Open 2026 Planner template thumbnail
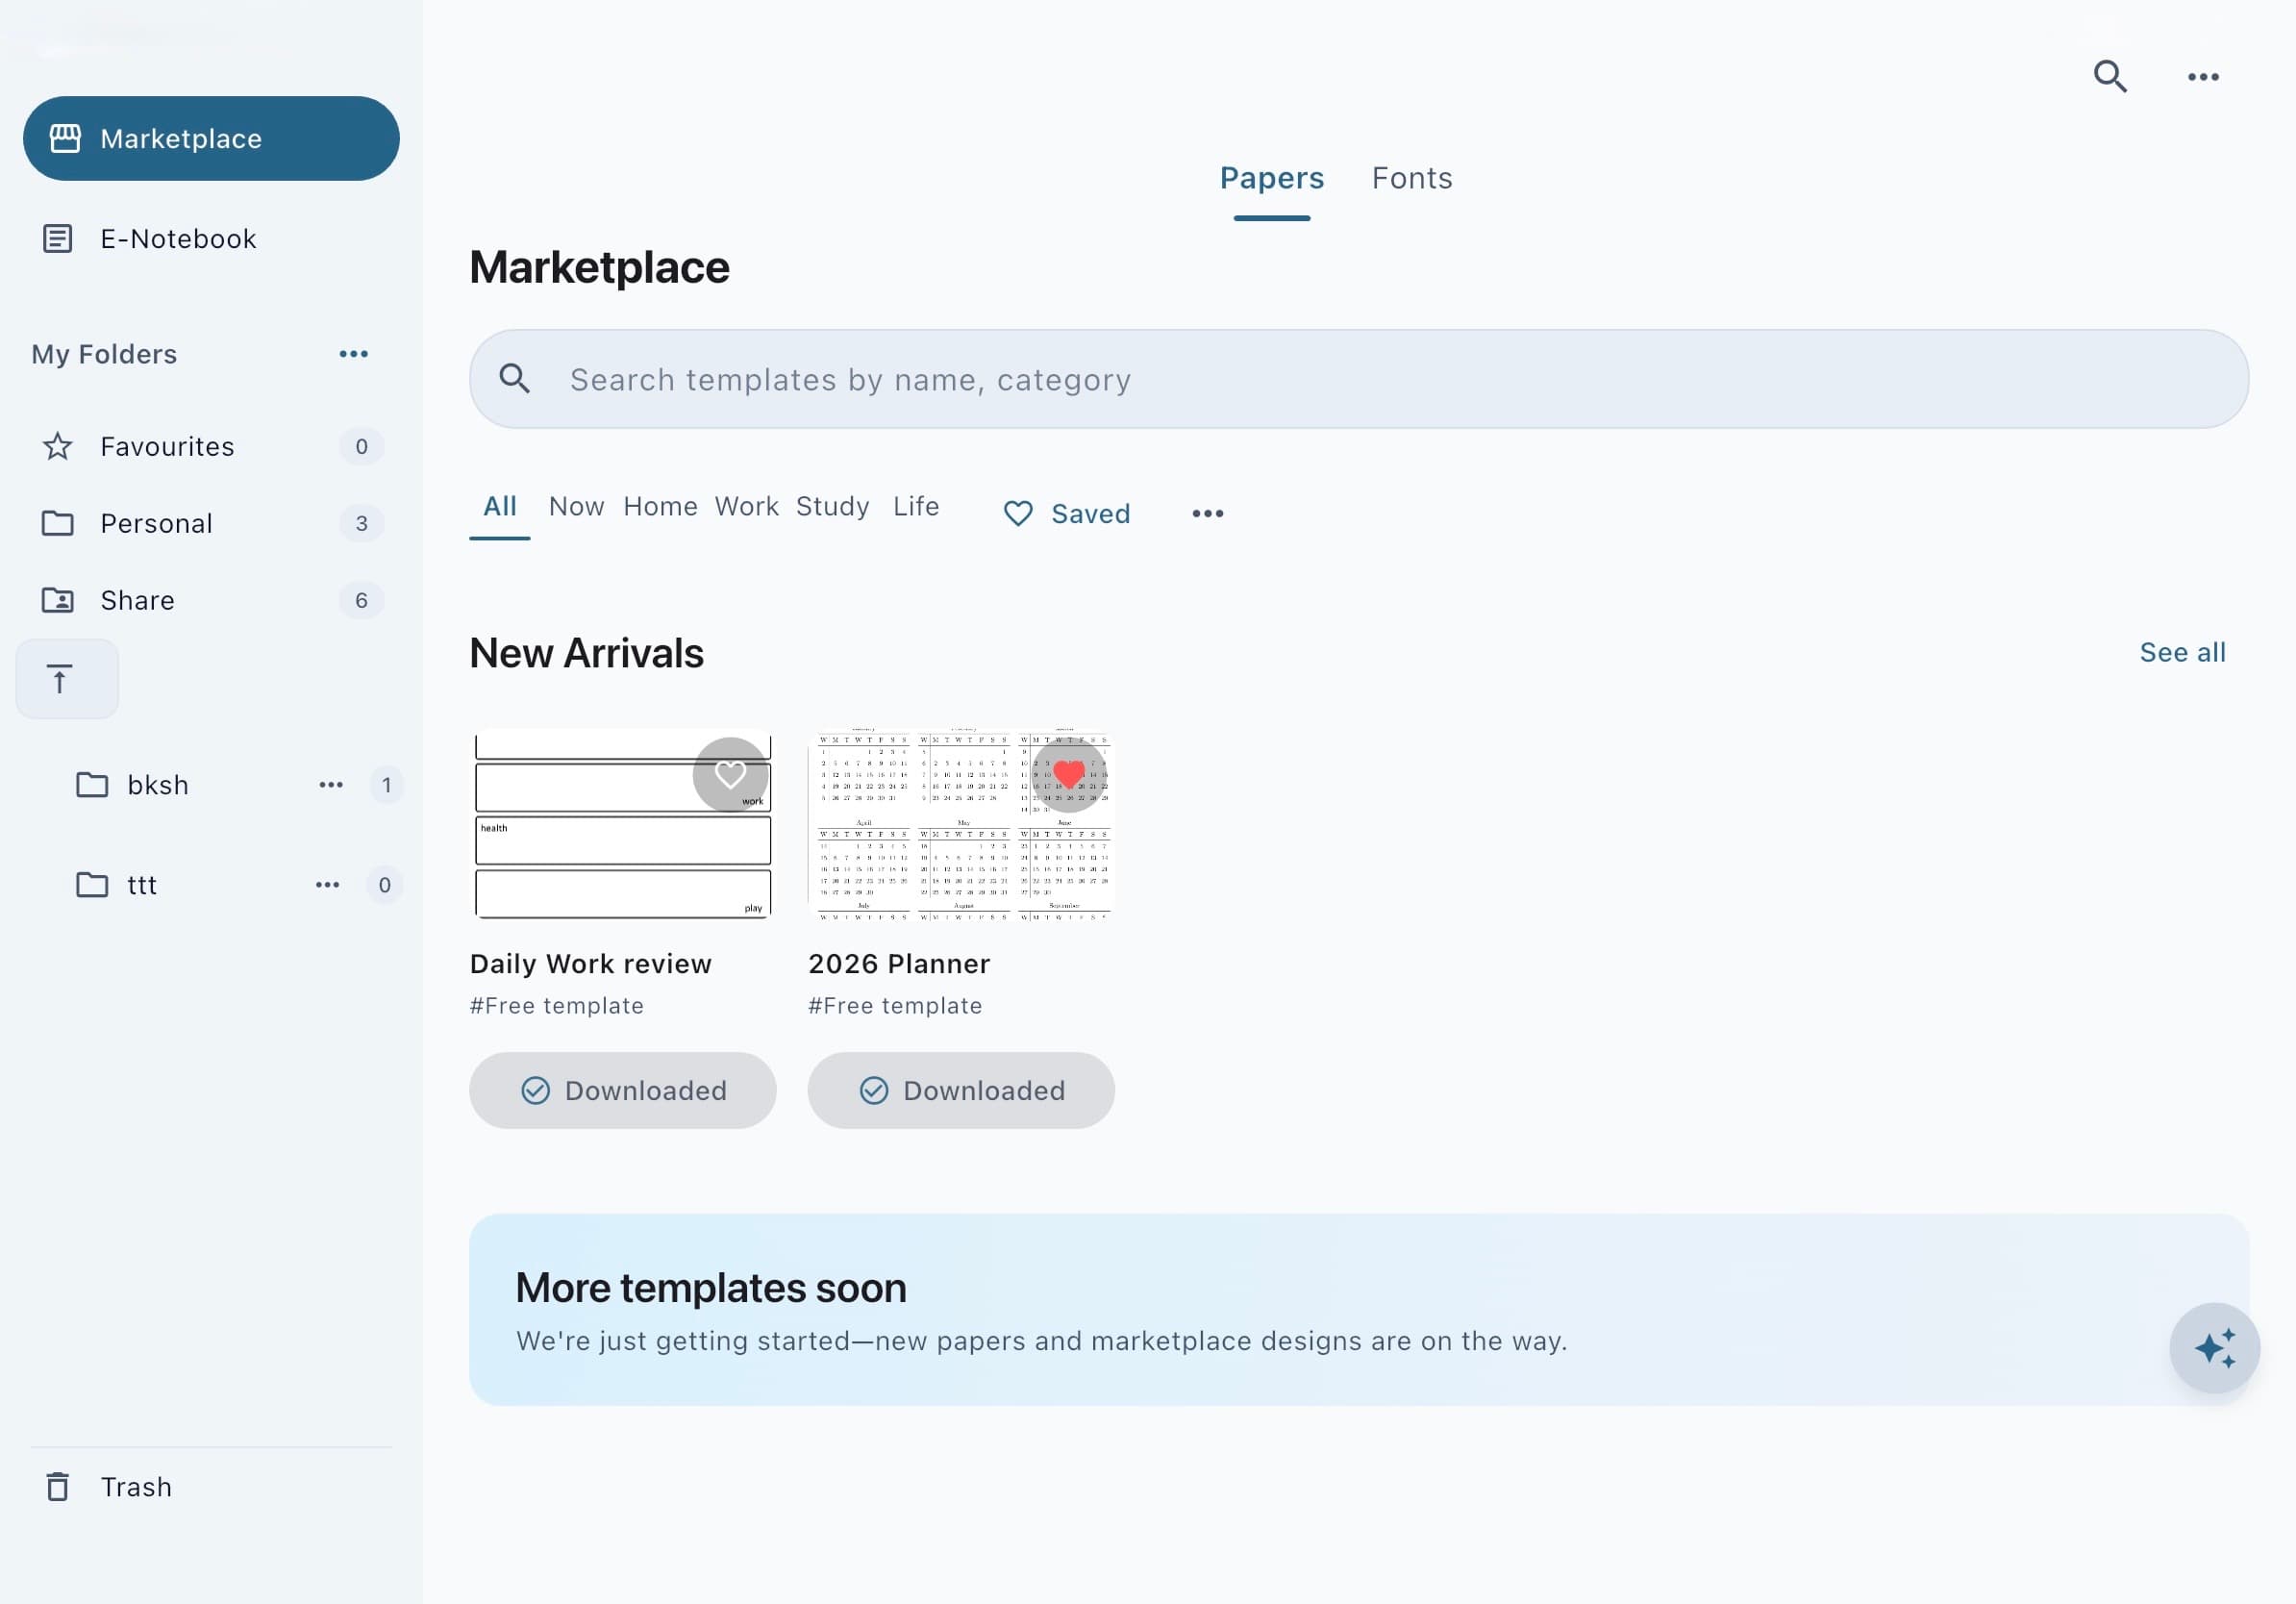The height and width of the screenshot is (1604, 2296). pyautogui.click(x=960, y=825)
